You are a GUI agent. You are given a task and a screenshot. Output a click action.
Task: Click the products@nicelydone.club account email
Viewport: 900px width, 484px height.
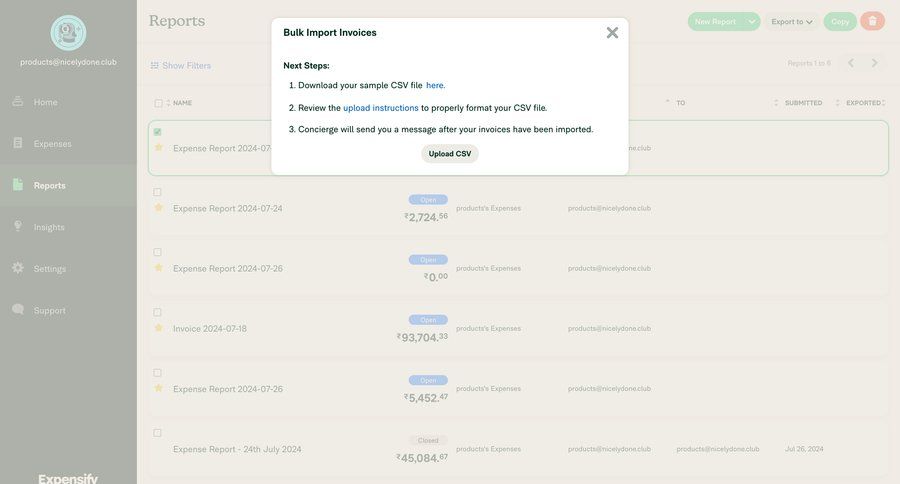coord(68,62)
